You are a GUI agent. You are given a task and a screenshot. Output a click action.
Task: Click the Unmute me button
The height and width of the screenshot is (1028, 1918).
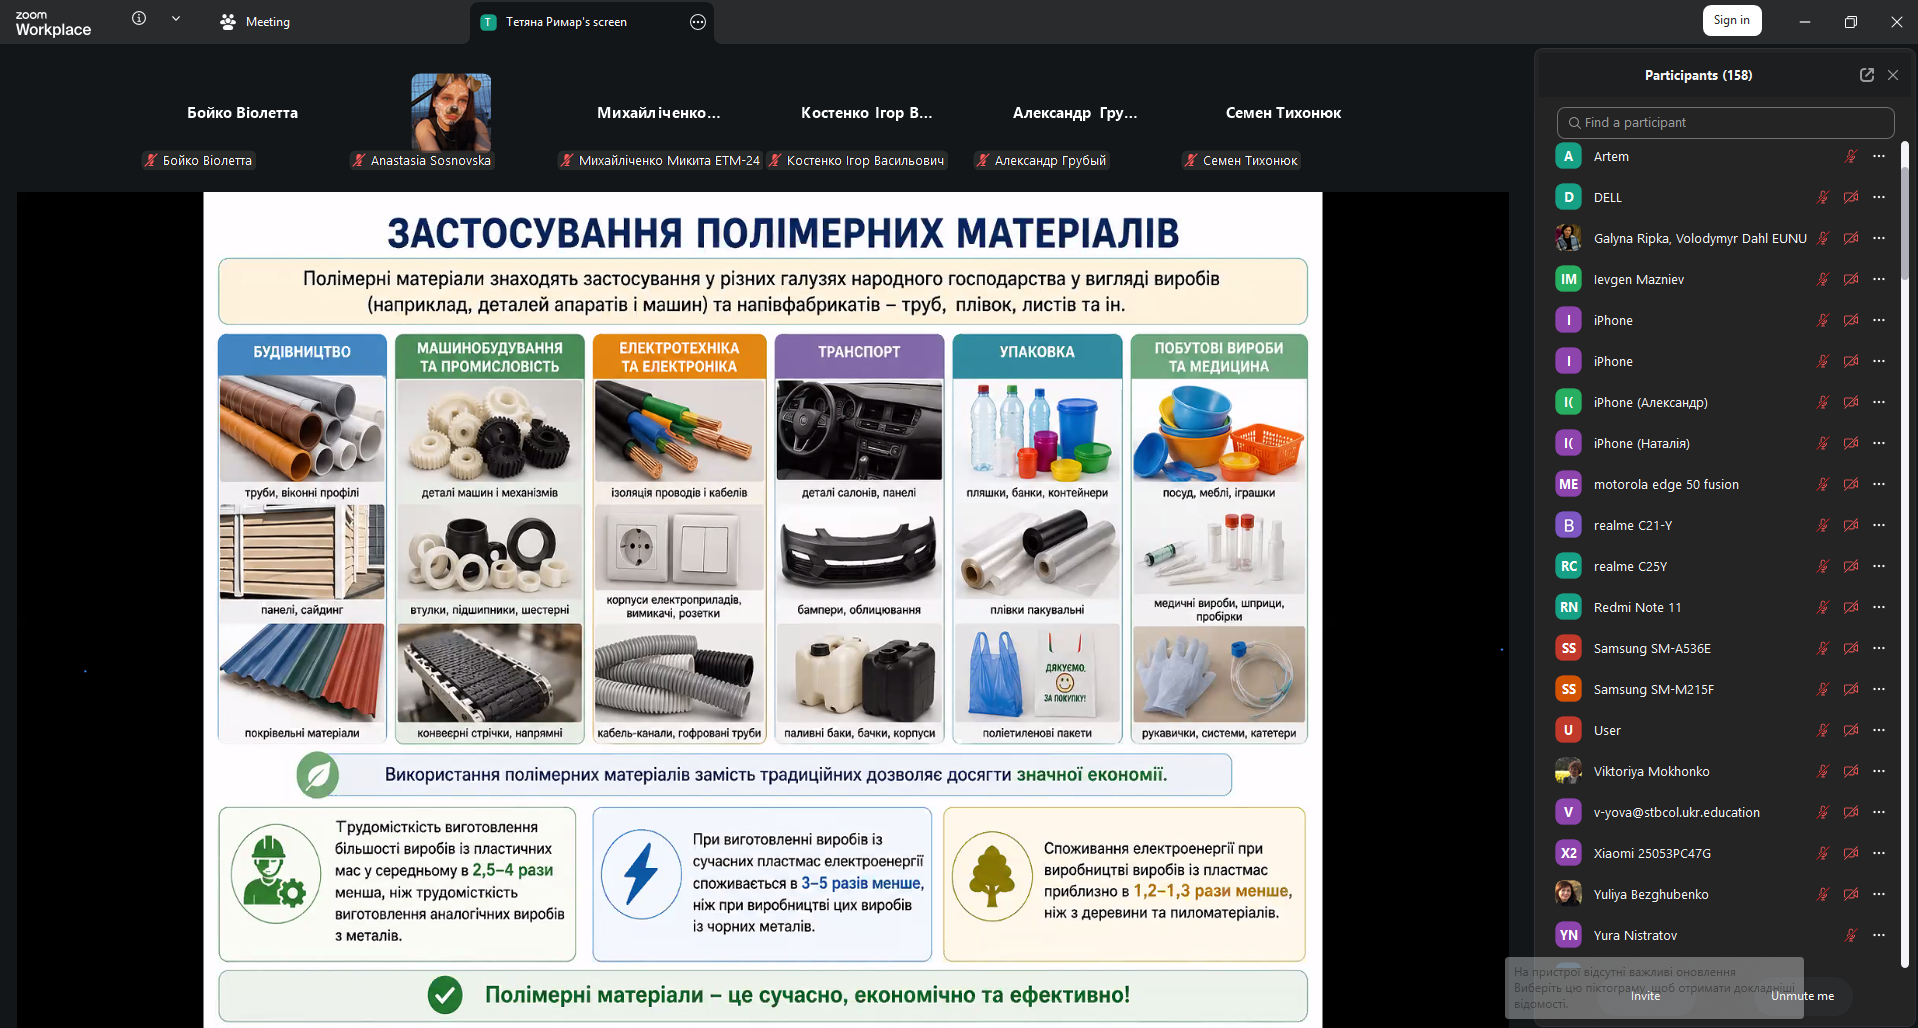[x=1802, y=996]
